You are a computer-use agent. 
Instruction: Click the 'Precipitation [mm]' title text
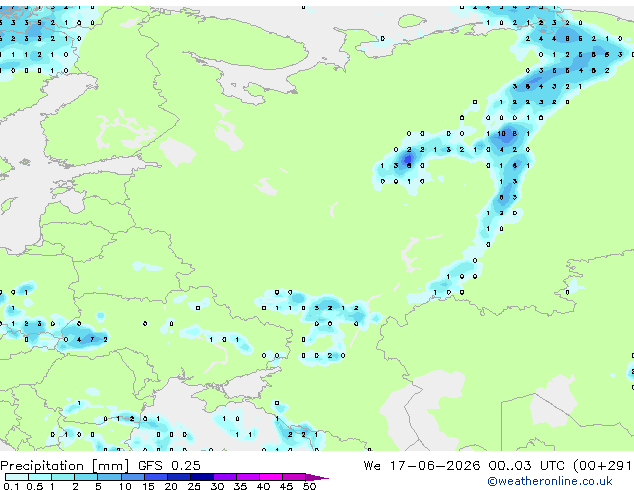[x=64, y=466]
